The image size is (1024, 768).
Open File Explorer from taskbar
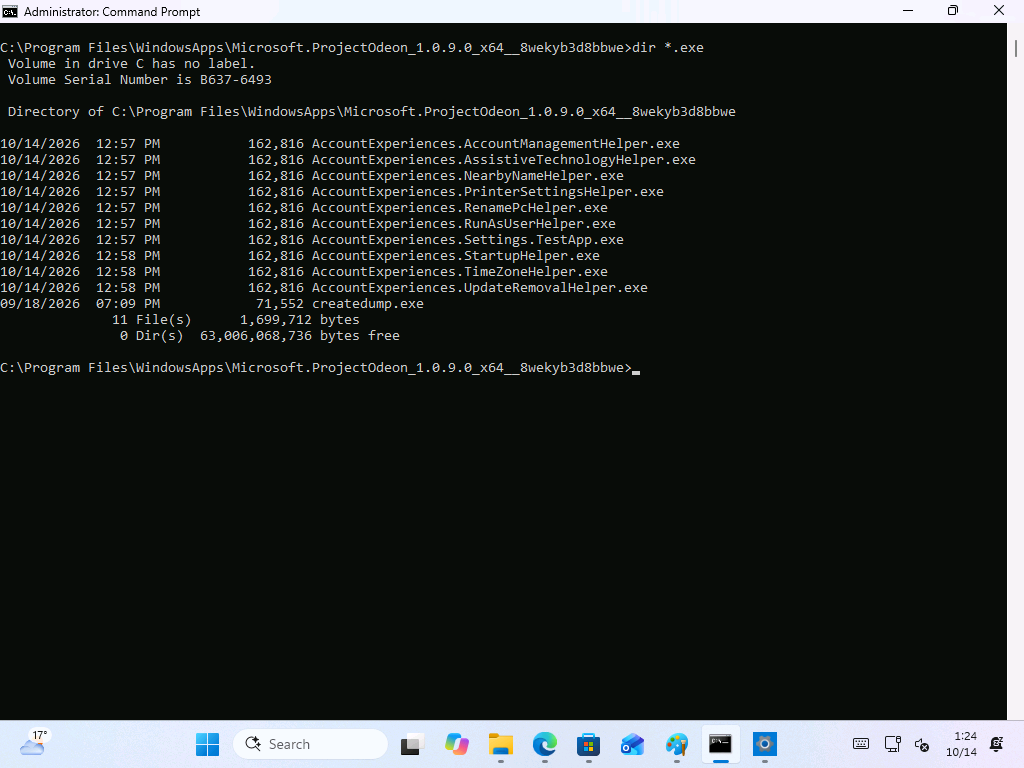pyautogui.click(x=501, y=744)
